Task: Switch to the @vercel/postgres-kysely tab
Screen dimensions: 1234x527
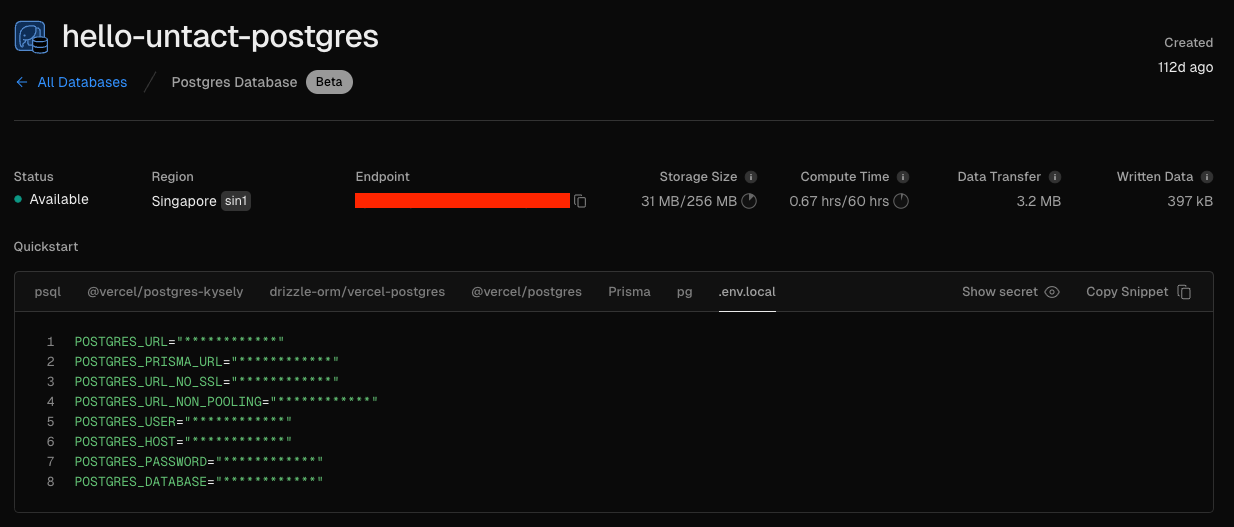Action: point(165,292)
